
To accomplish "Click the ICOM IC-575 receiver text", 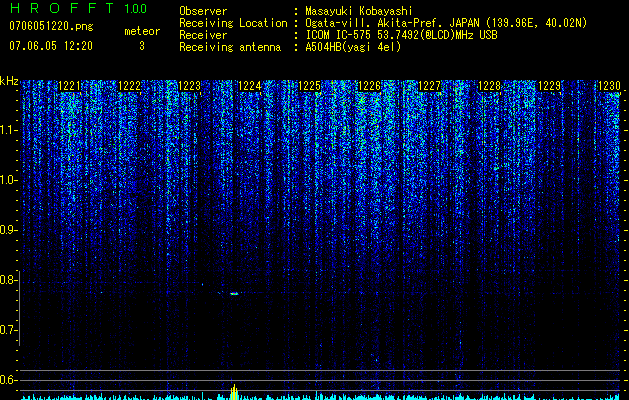I will coord(401,35).
